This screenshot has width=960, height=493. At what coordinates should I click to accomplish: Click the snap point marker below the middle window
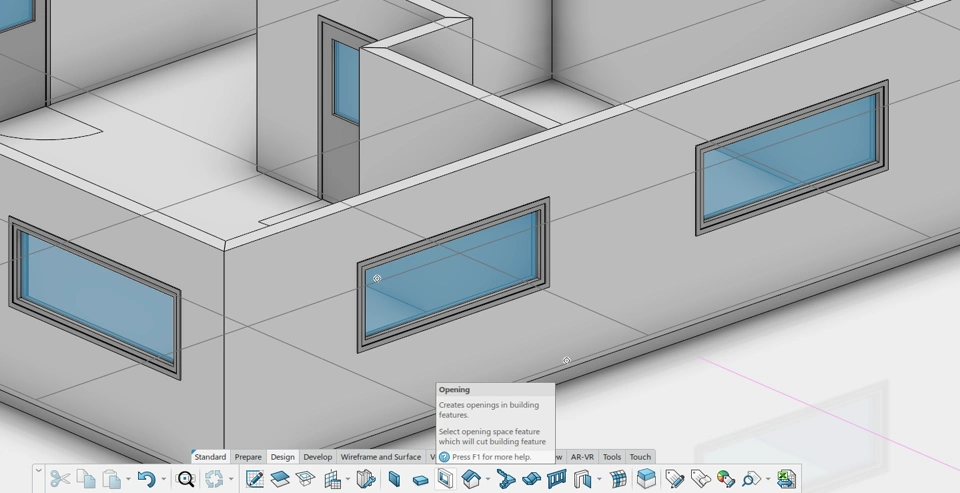566,361
